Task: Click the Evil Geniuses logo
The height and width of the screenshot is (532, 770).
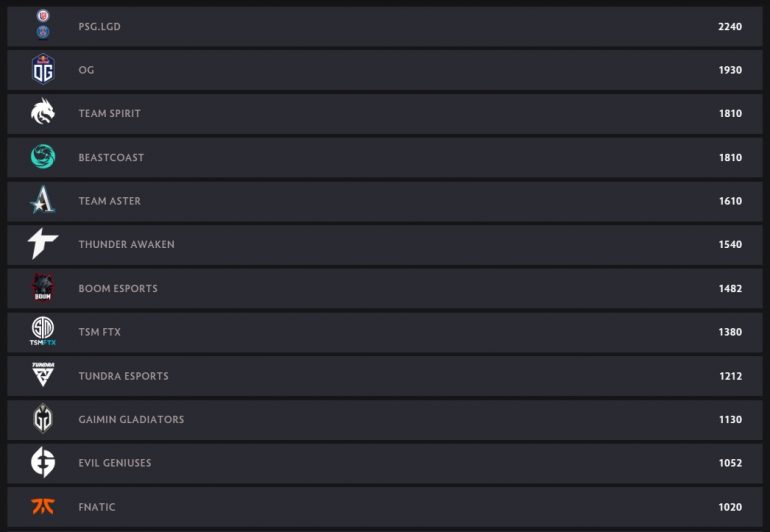Action: 43,463
